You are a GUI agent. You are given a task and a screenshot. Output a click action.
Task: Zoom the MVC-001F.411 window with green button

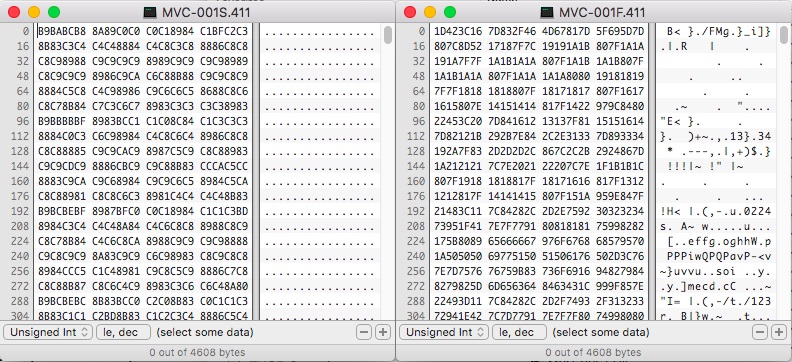450,12
